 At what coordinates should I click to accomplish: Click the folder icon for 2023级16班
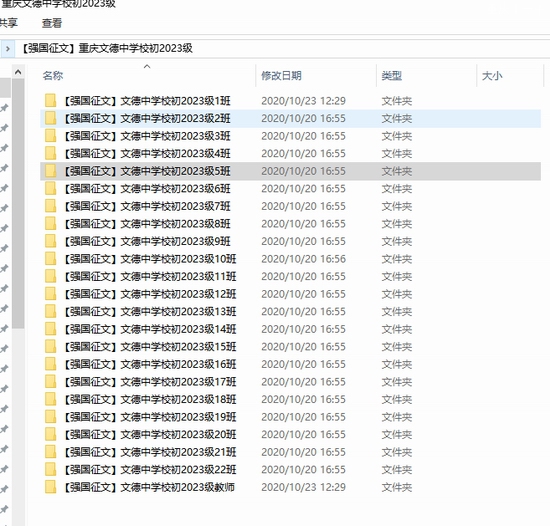point(51,364)
